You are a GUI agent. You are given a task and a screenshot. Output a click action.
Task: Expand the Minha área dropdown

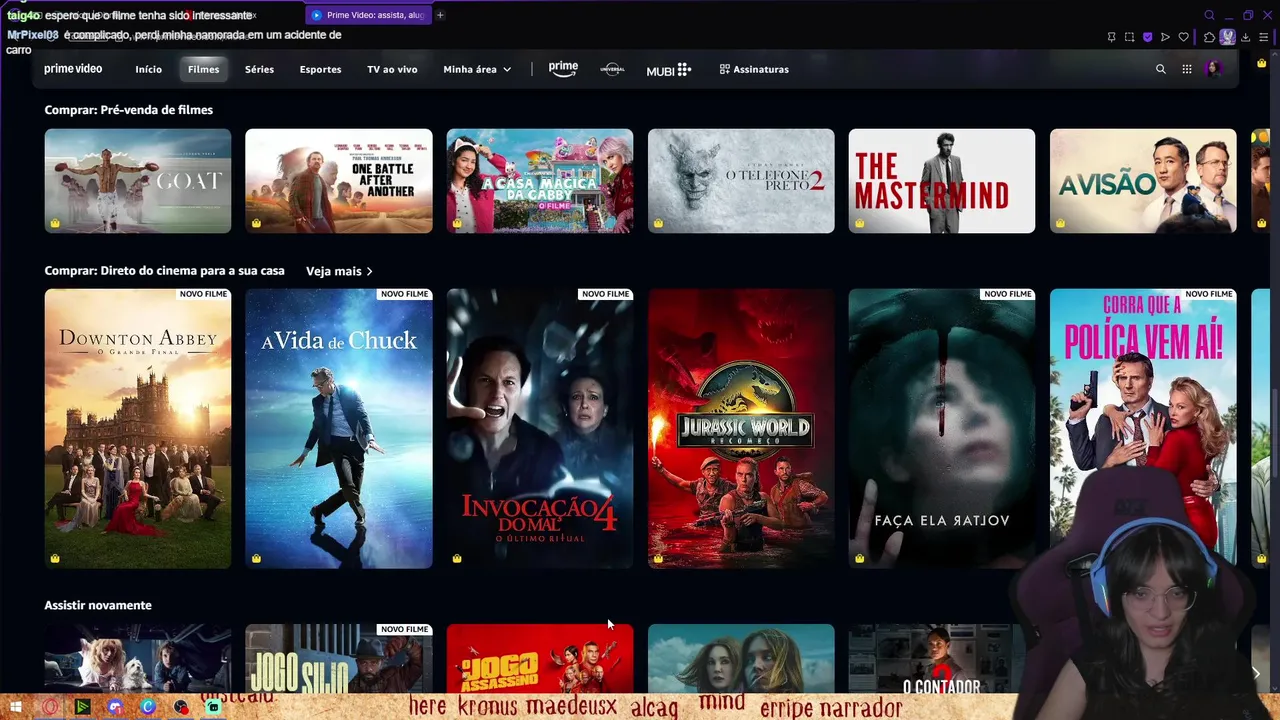477,69
